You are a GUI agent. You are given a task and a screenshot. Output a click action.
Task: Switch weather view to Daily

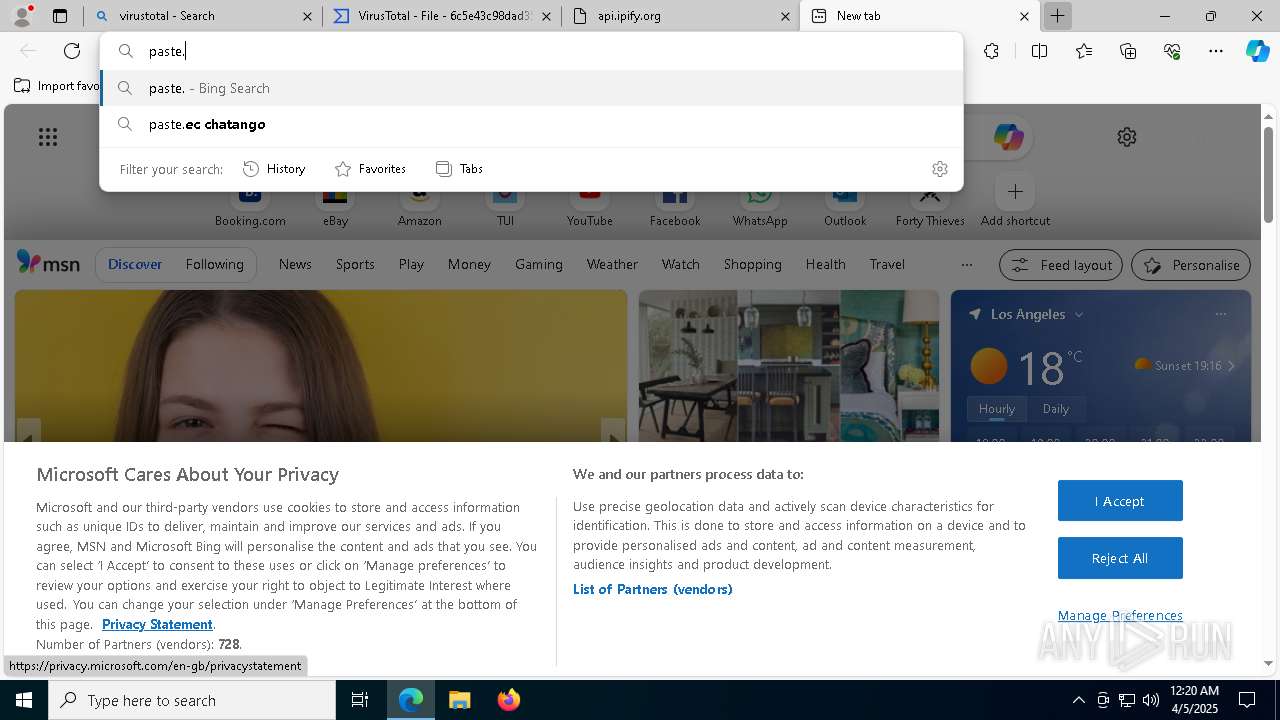click(x=1056, y=408)
